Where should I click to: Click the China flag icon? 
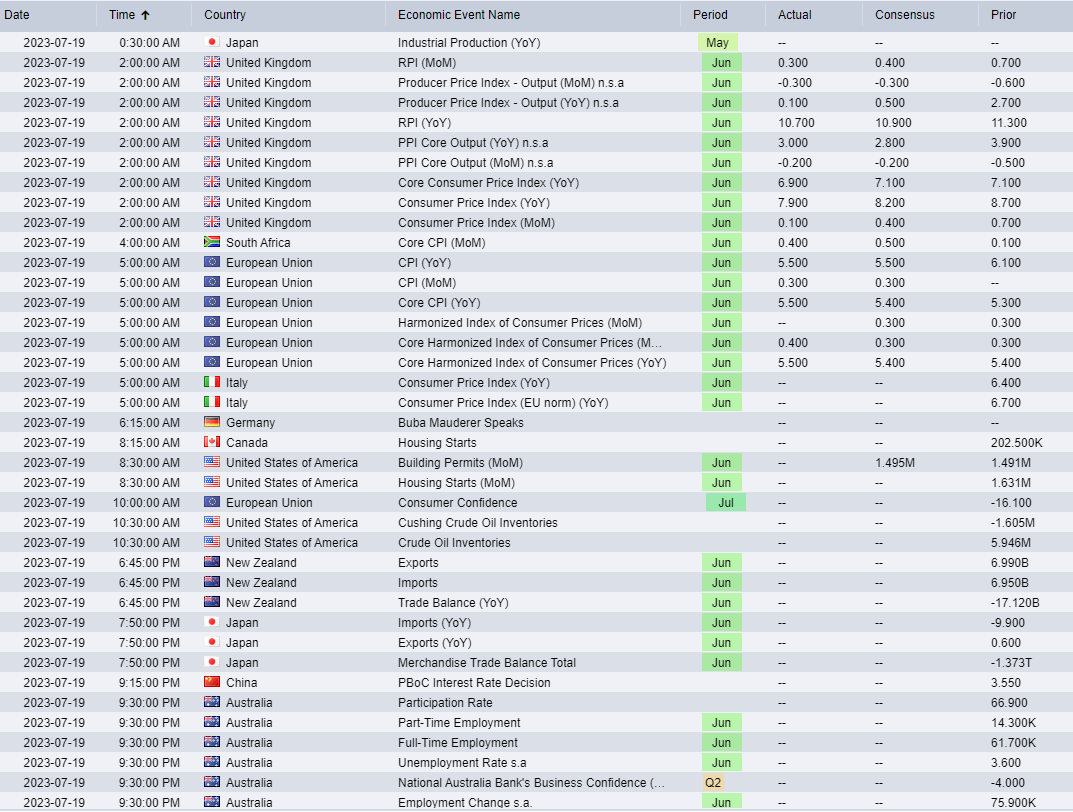point(212,682)
